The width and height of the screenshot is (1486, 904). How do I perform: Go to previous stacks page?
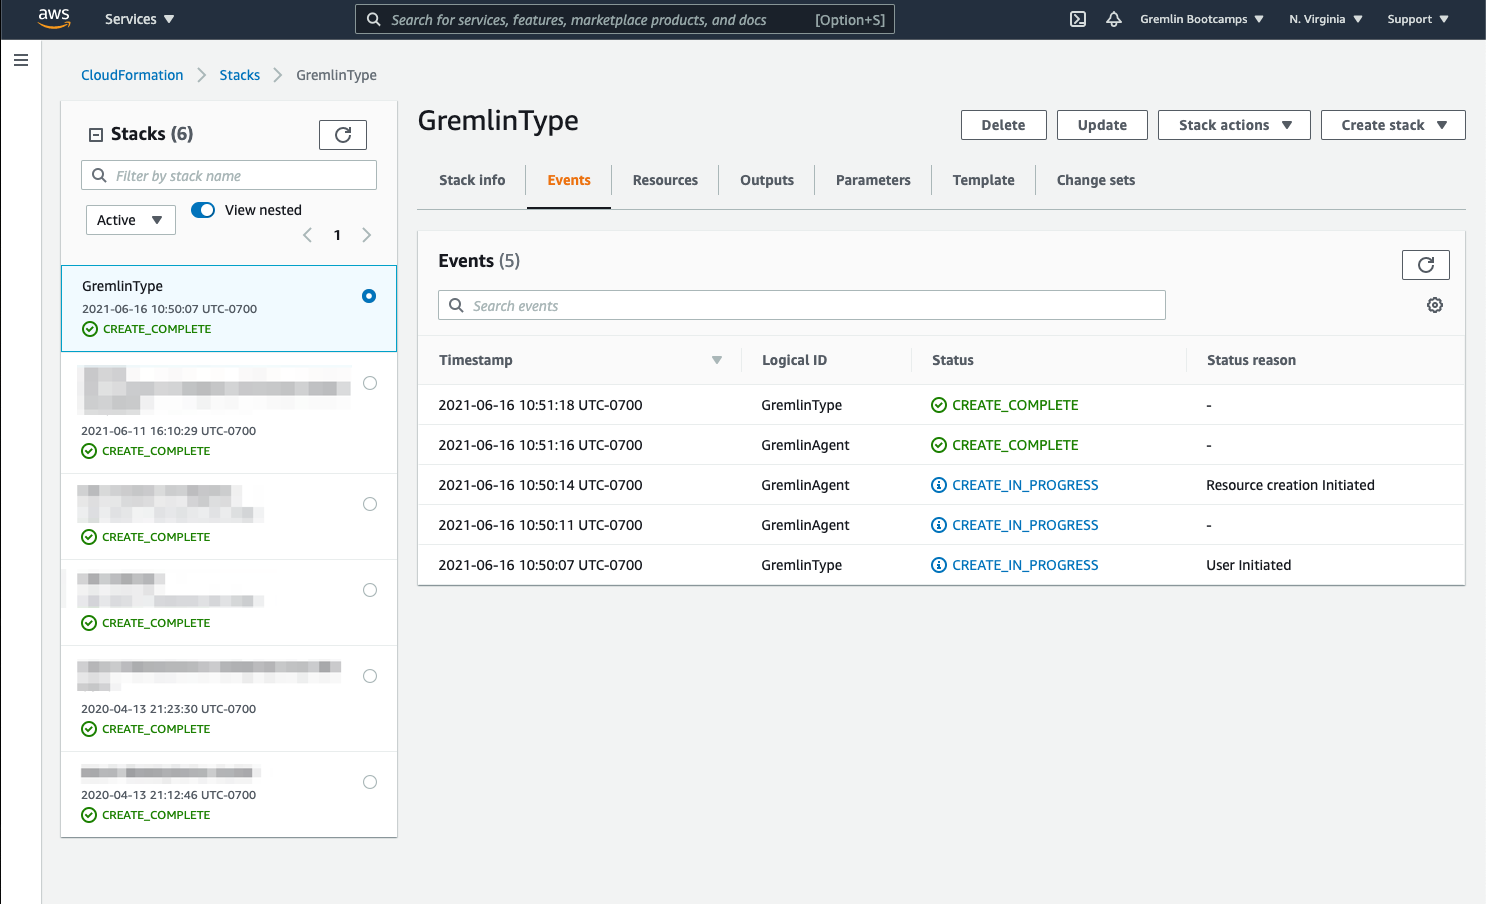point(307,235)
